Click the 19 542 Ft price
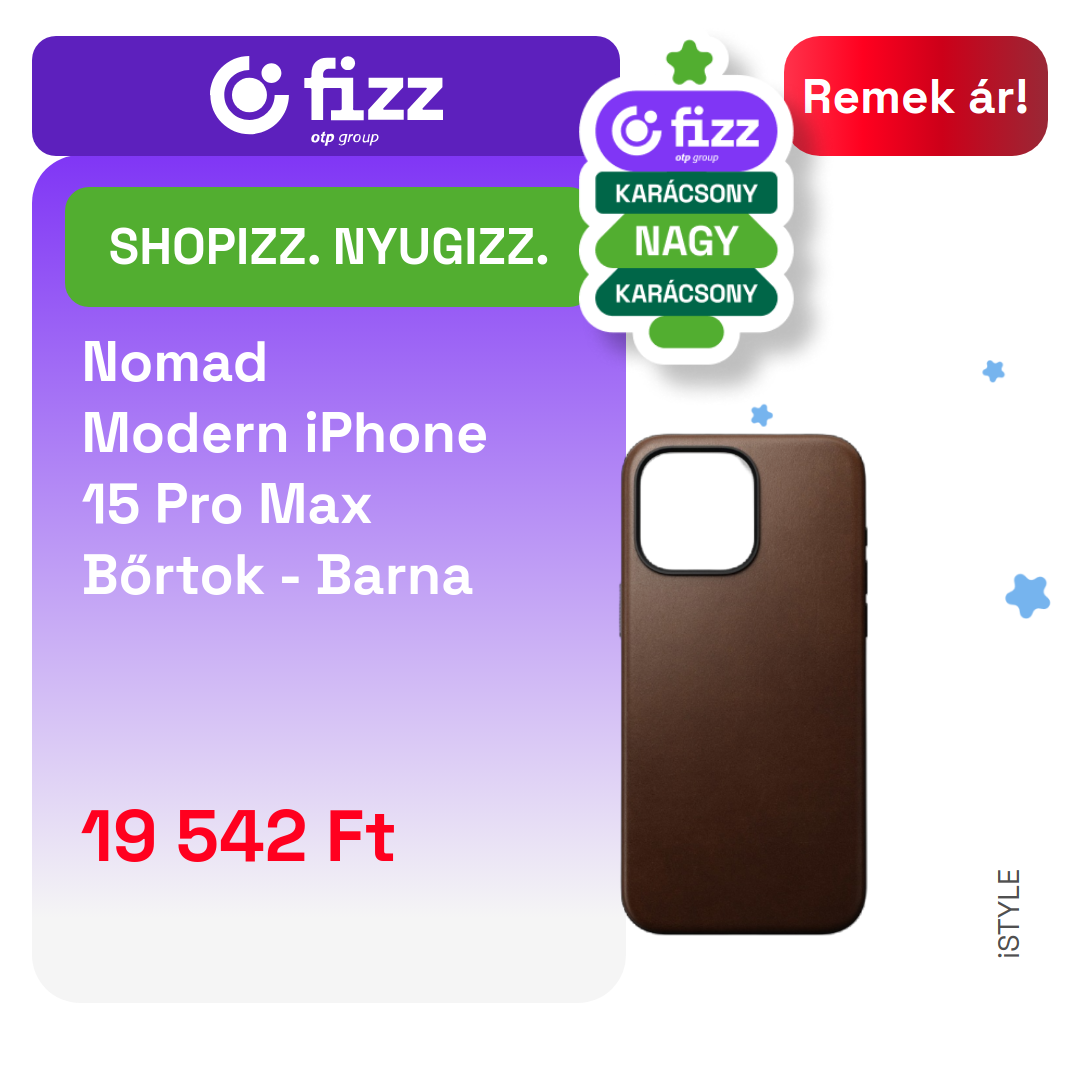 point(238,837)
